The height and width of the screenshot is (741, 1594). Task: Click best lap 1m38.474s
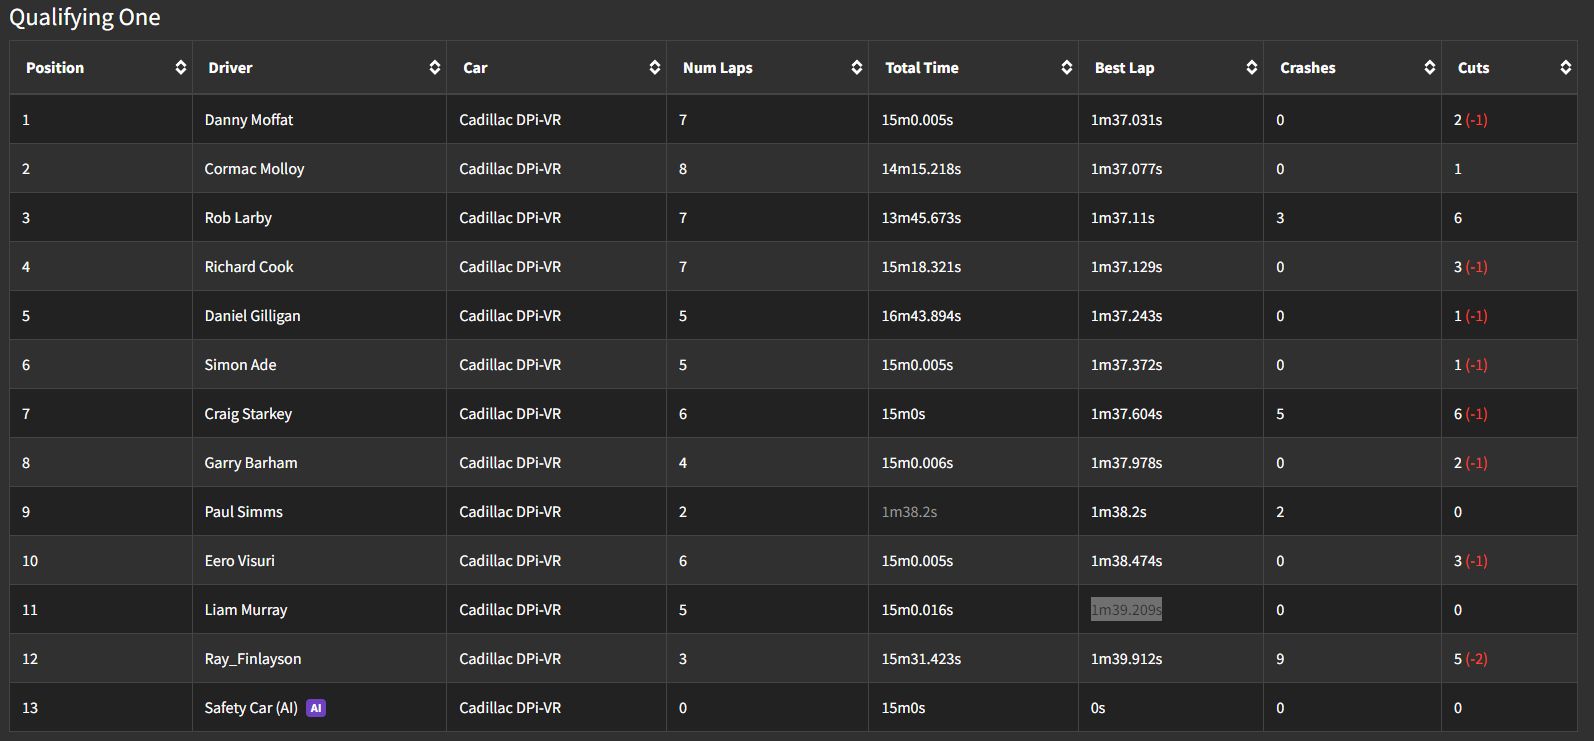click(x=1126, y=561)
